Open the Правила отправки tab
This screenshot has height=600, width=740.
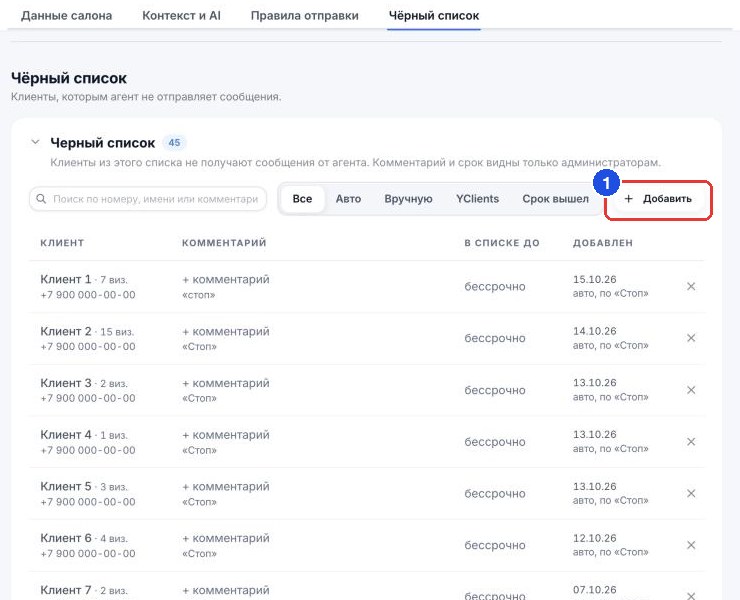pos(305,16)
